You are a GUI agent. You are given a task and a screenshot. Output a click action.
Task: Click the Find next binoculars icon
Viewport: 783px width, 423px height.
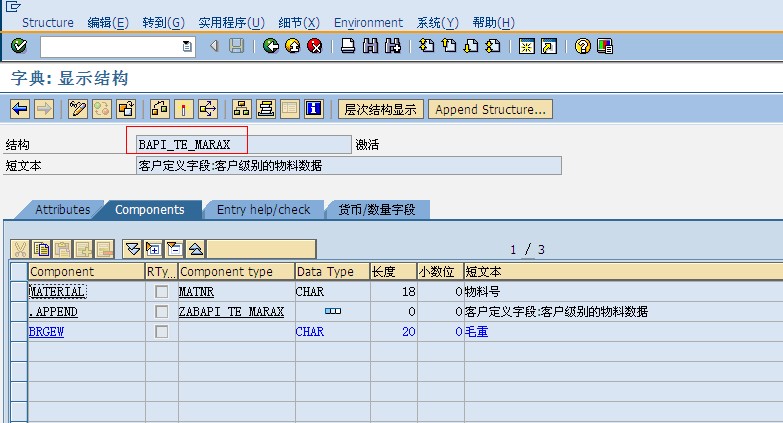(x=392, y=46)
